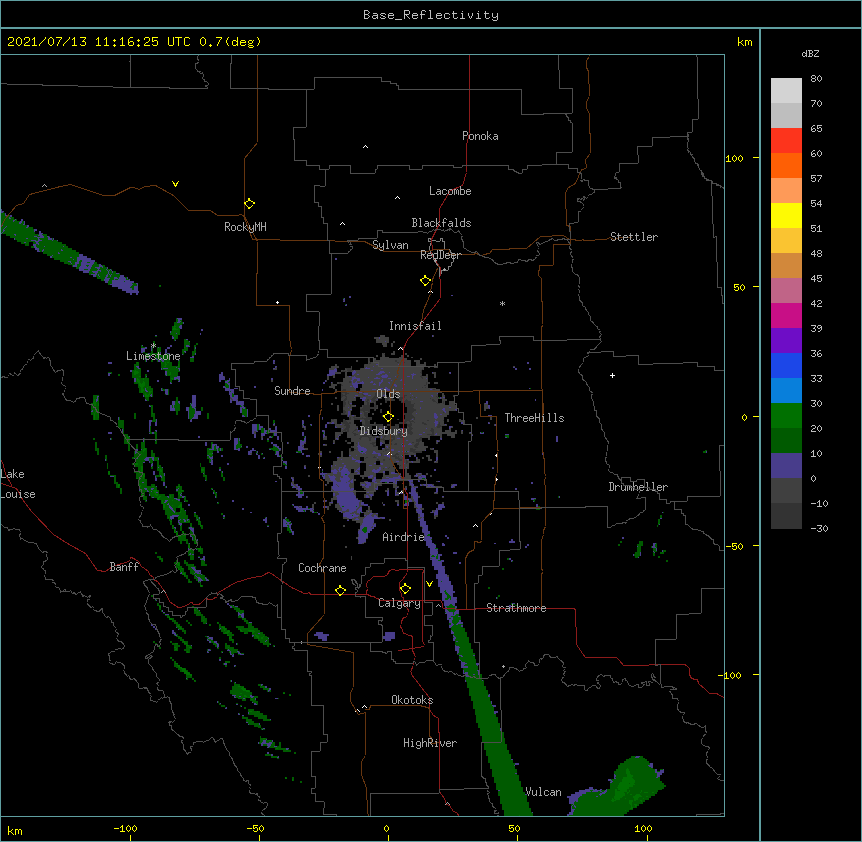
Task: Click the Sundre town label
Action: (292, 391)
